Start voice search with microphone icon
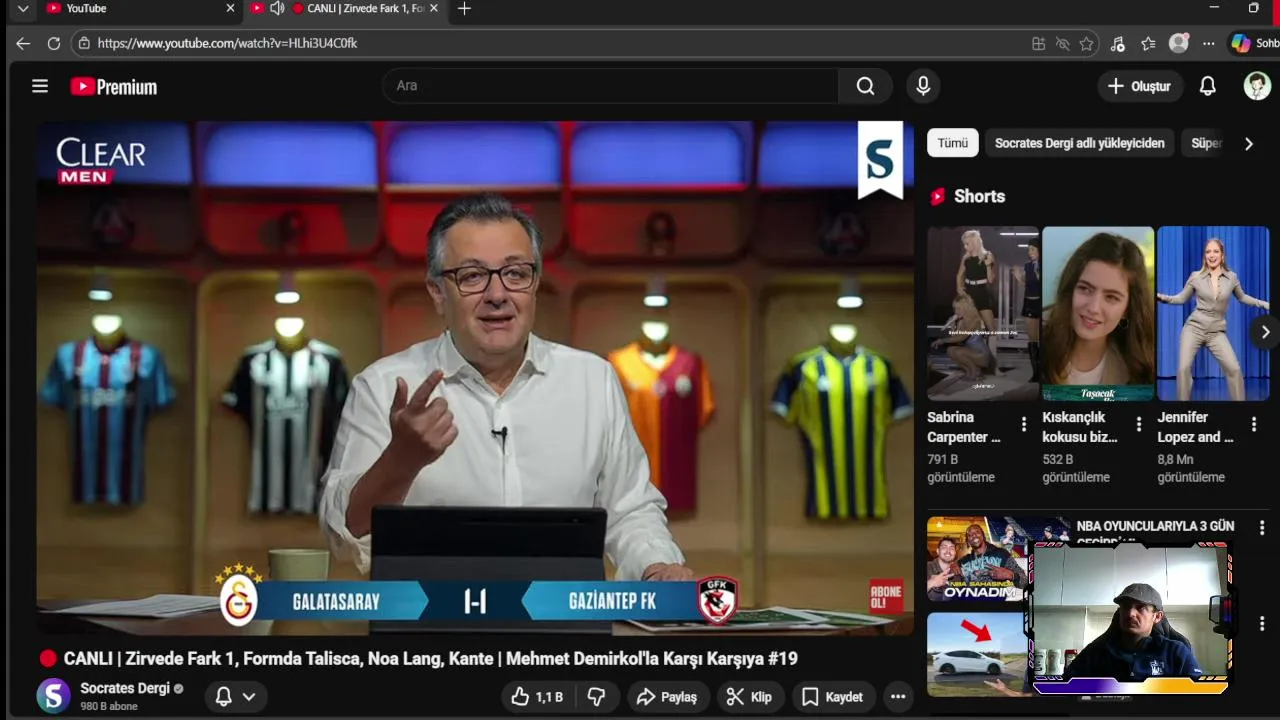Viewport: 1280px width, 720px height. (923, 86)
